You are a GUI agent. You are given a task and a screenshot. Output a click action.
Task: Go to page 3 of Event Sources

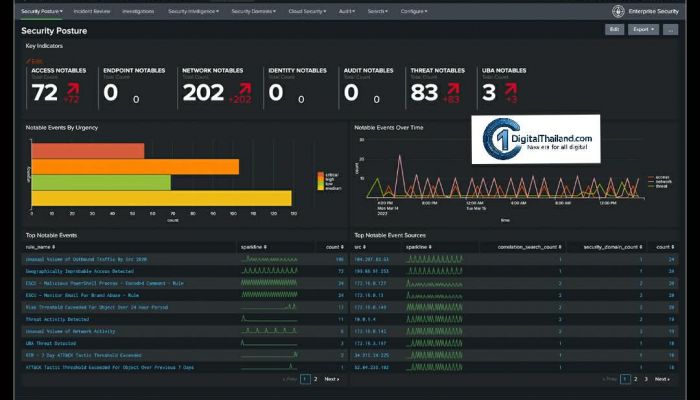646,379
